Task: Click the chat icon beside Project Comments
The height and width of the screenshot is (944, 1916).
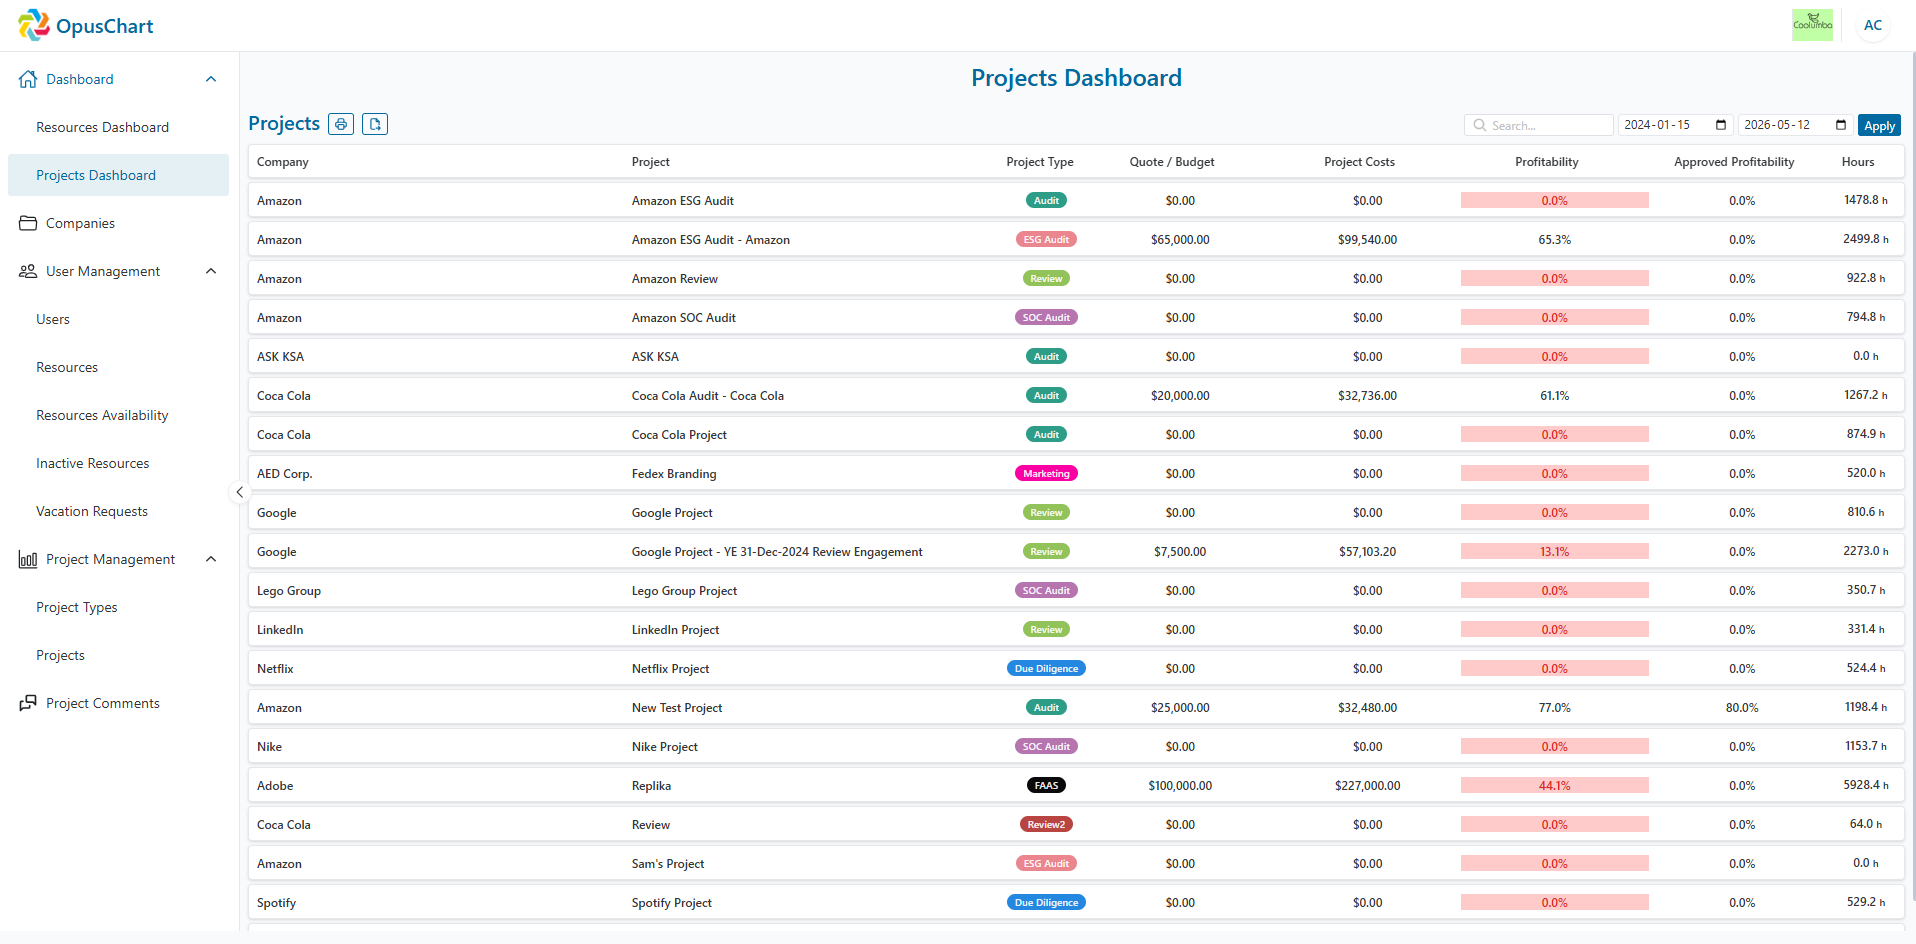Action: (28, 703)
